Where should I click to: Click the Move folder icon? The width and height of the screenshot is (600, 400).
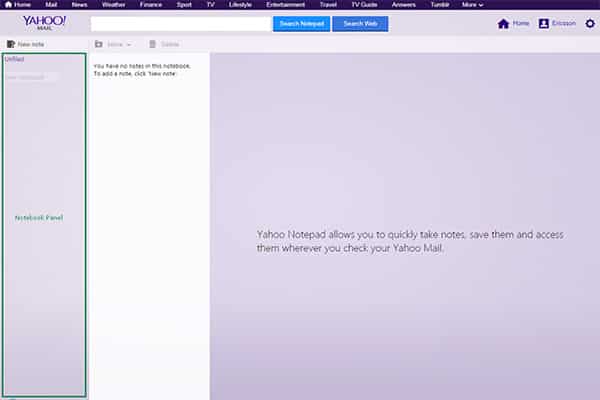99,44
